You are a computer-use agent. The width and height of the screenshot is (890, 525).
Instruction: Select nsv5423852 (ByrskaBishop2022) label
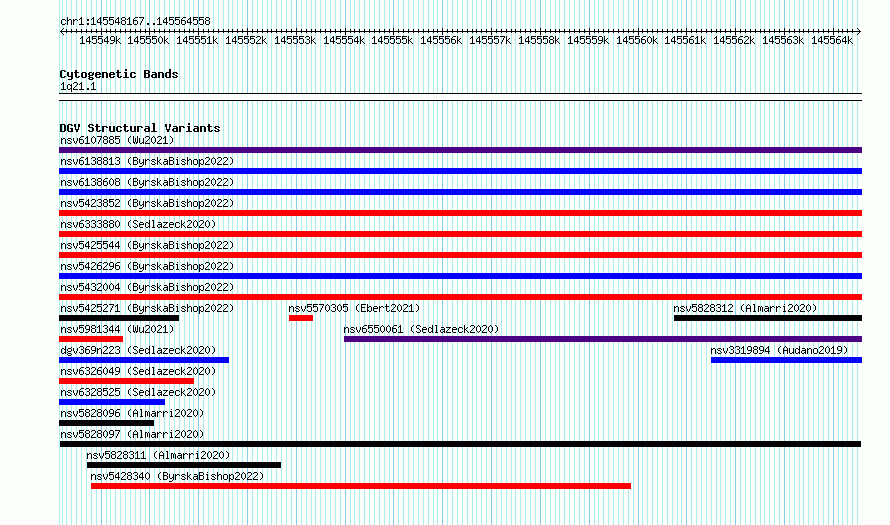pos(147,203)
